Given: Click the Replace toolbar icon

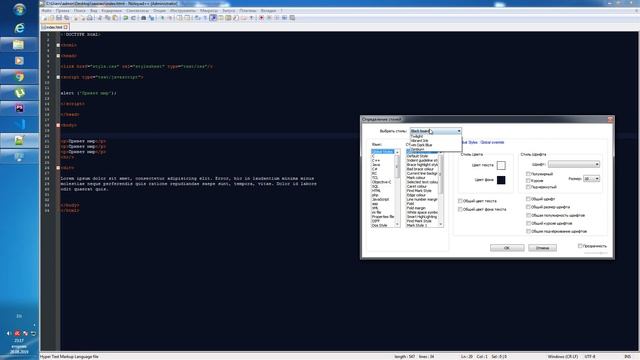Looking at the screenshot, I should tap(151, 18).
